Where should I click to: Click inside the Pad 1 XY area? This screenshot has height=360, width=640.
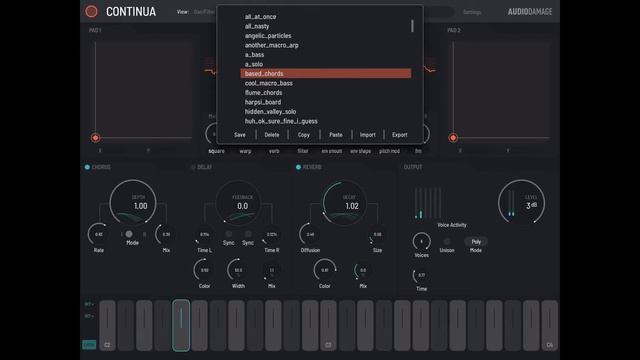[144, 90]
